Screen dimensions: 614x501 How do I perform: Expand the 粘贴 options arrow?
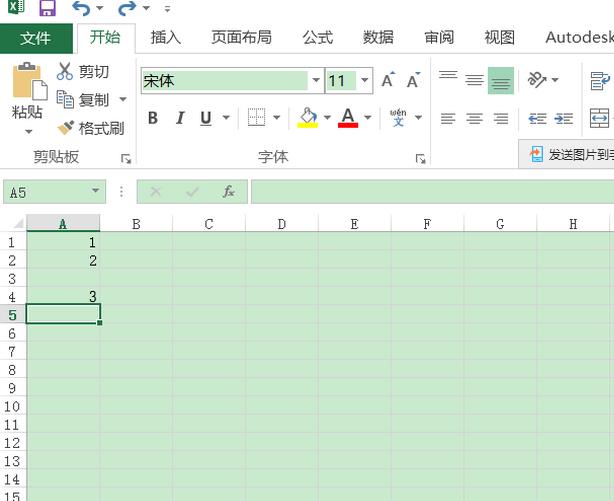(x=28, y=132)
